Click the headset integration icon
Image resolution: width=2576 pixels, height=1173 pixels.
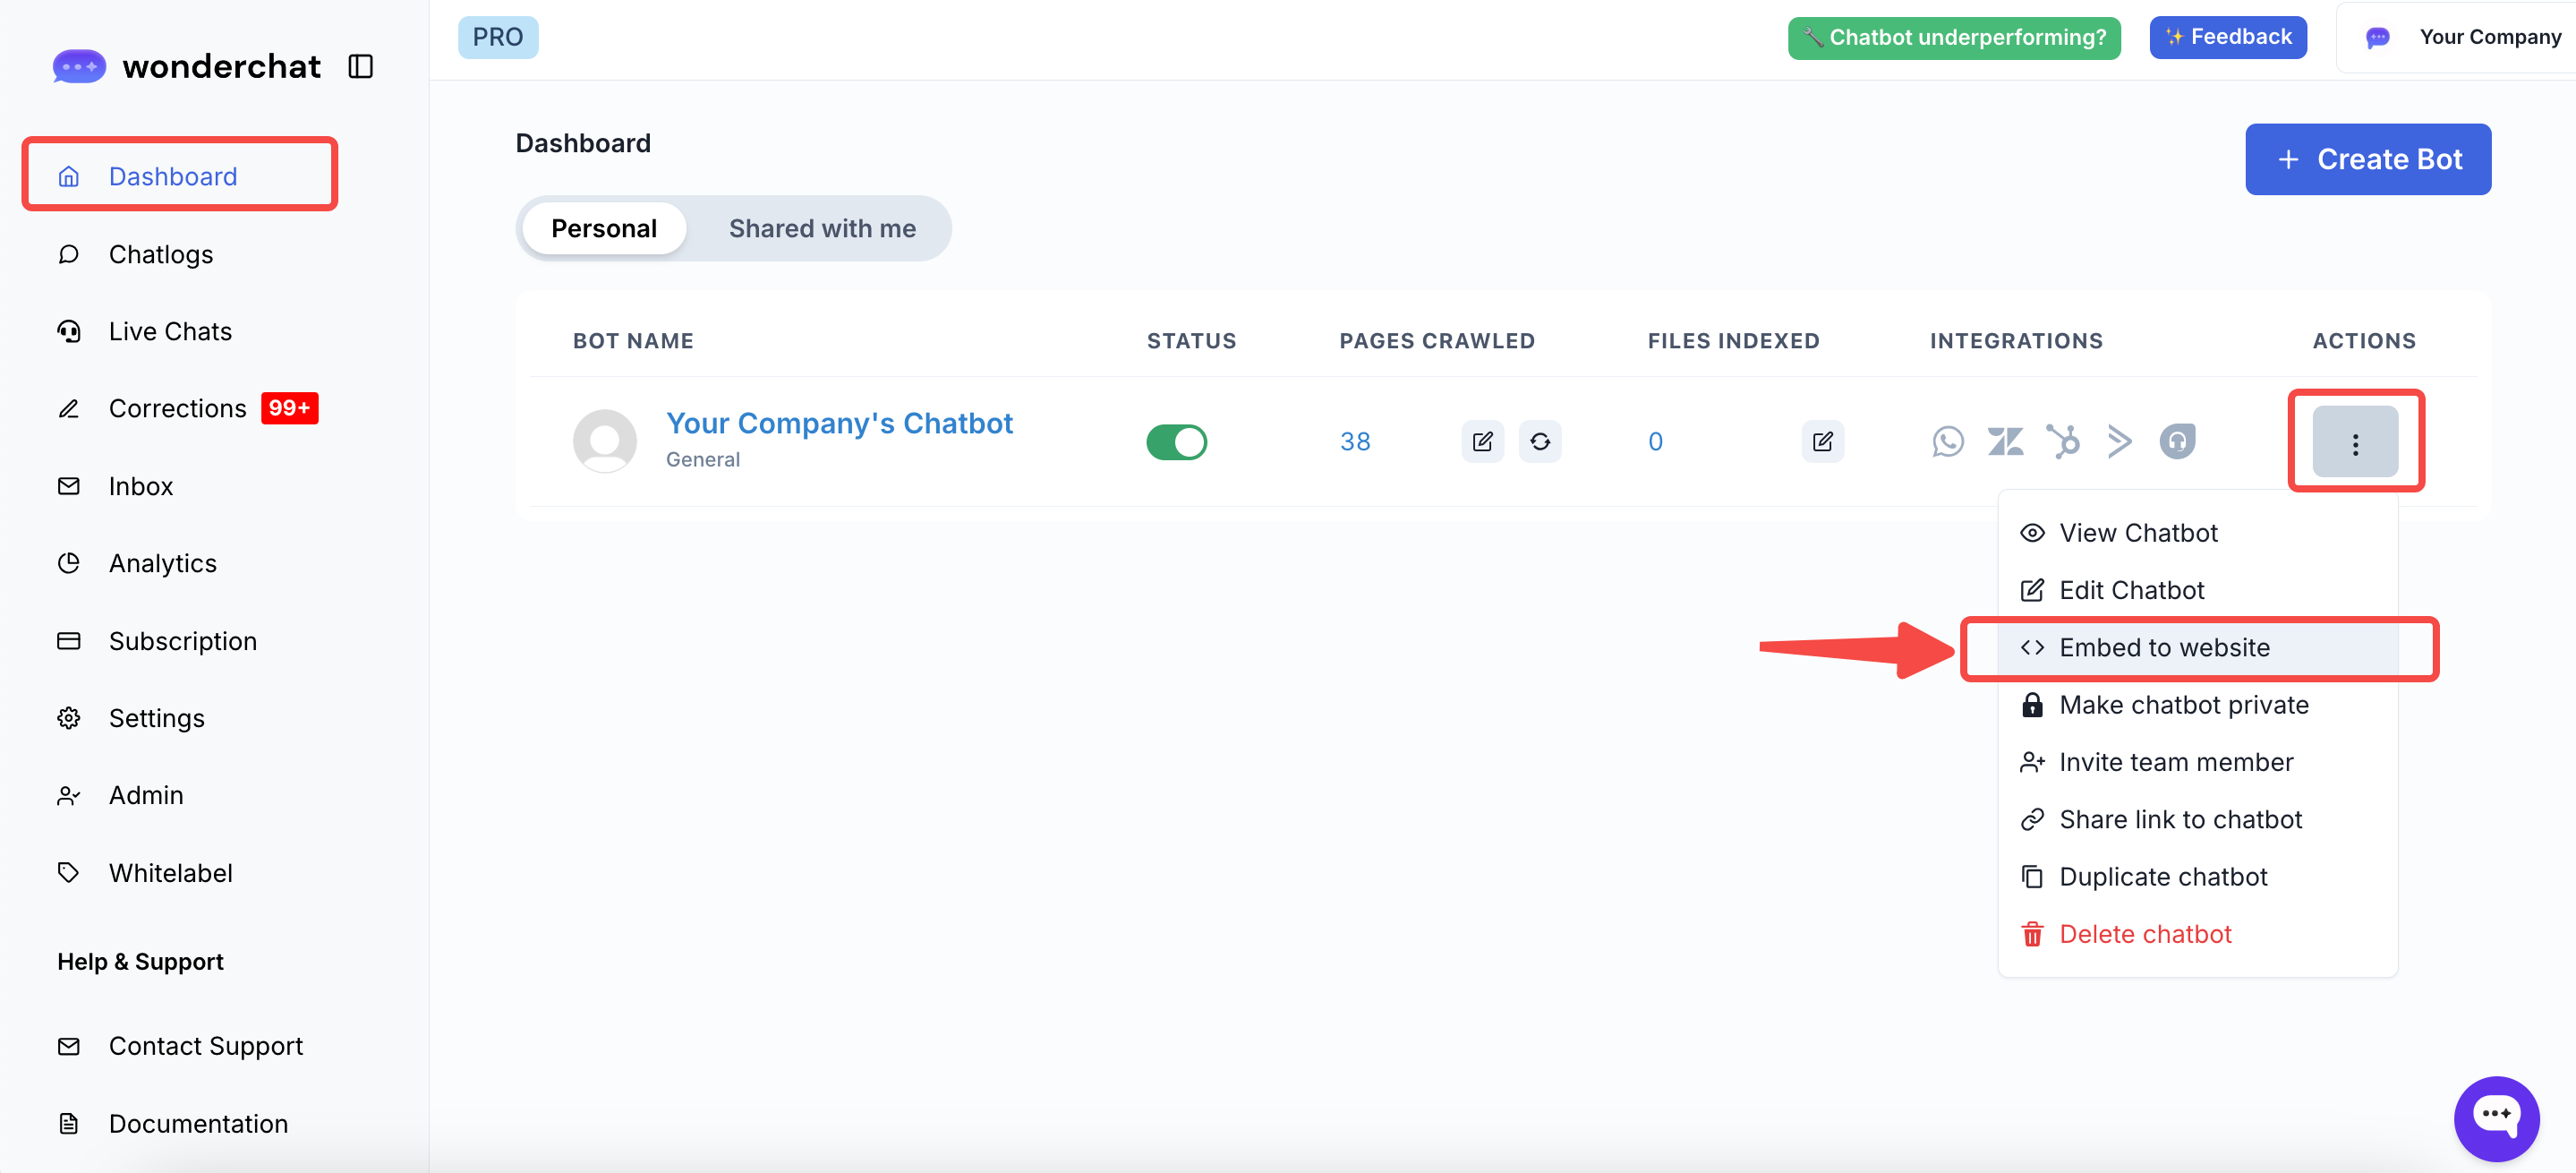click(x=2177, y=441)
